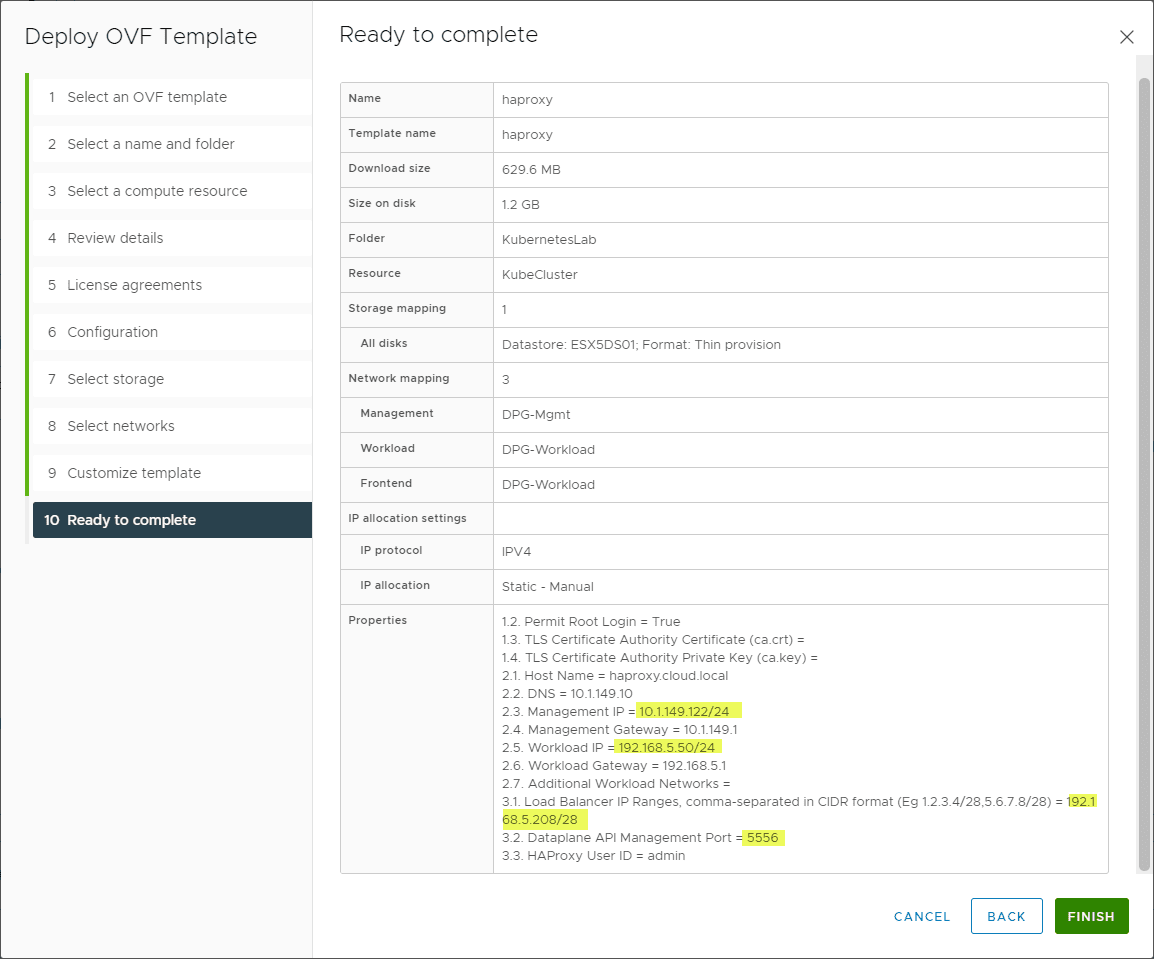Cancel the OVF deployment
The width and height of the screenshot is (1154, 959).
pyautogui.click(x=922, y=916)
